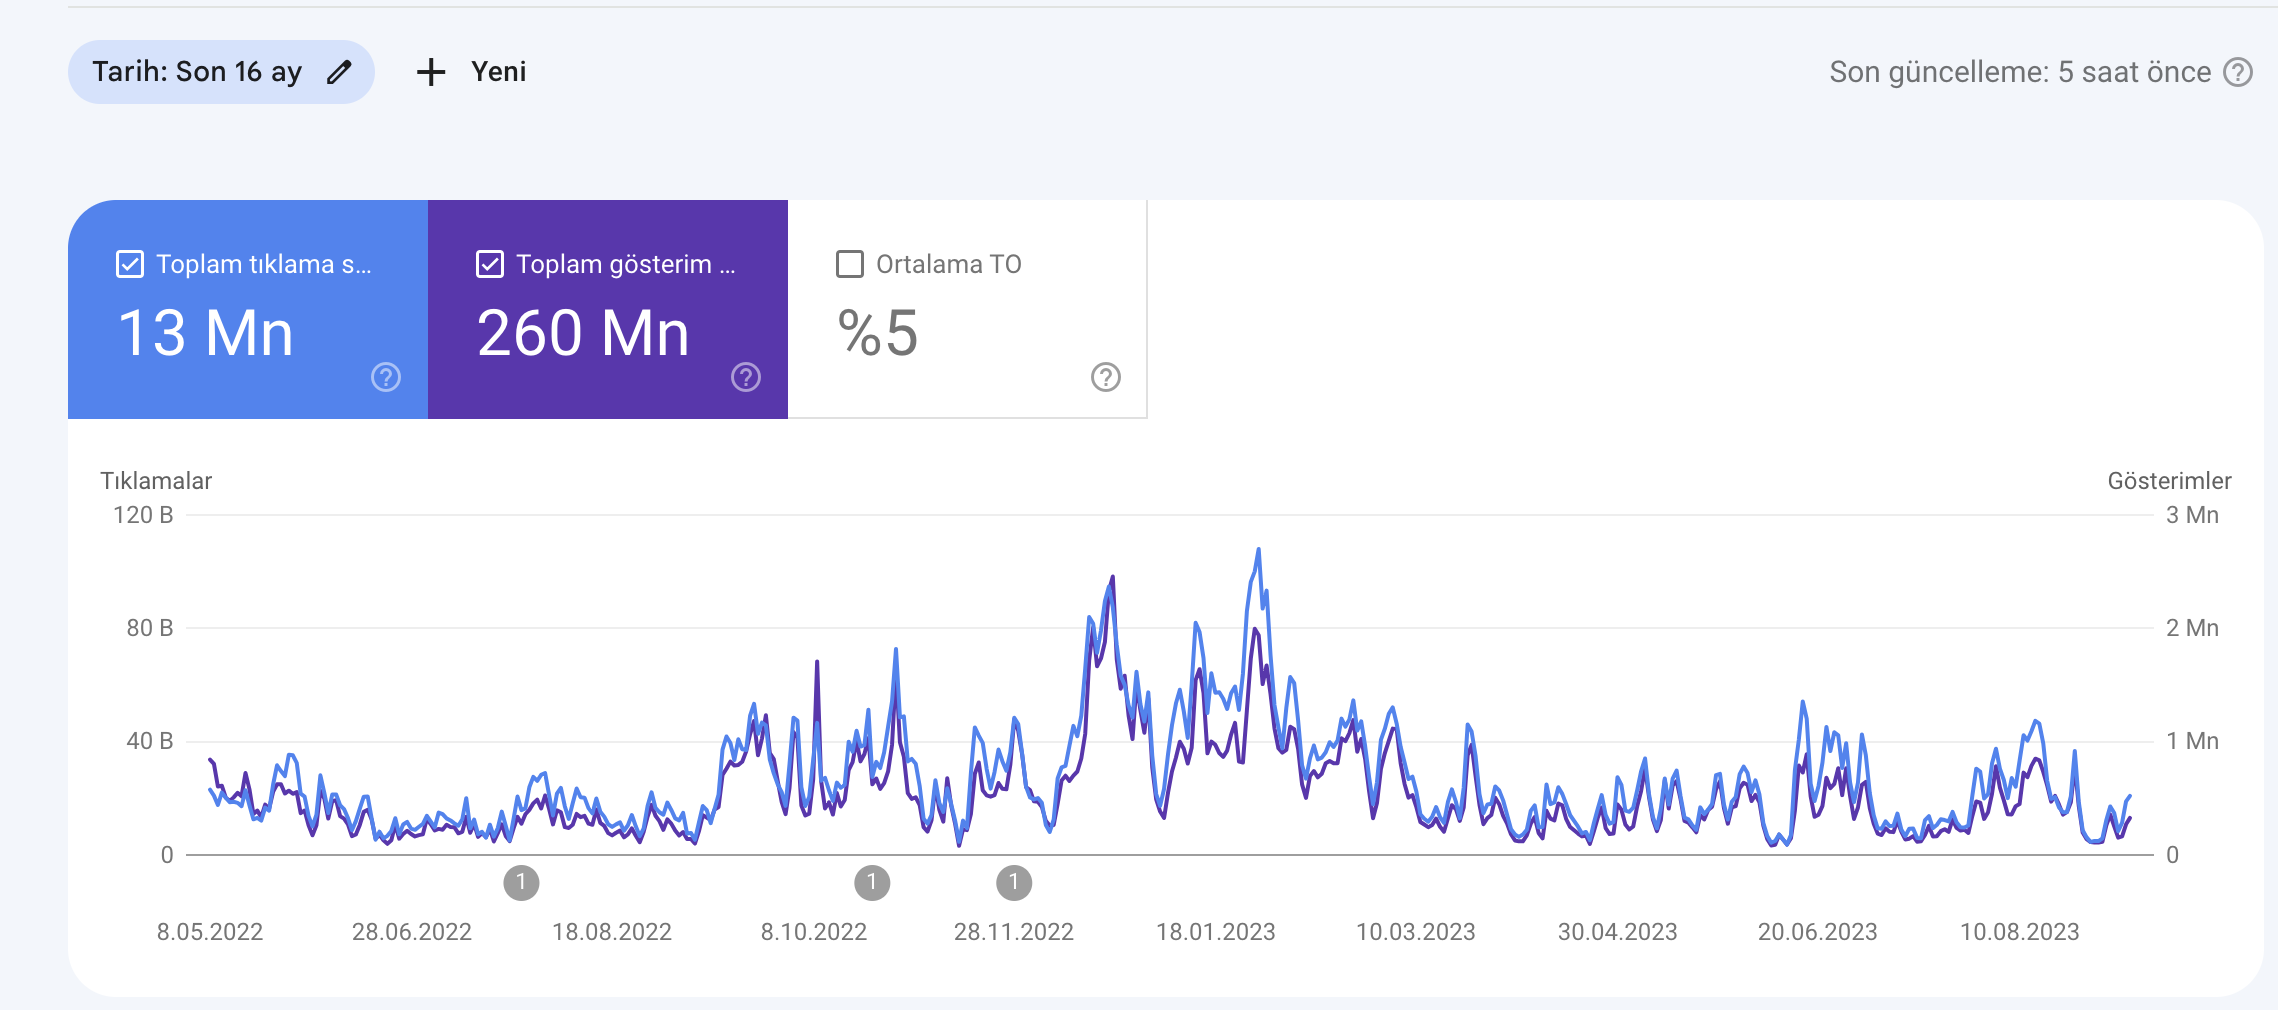
Task: Select the %5 average CTR card
Action: click(967, 309)
